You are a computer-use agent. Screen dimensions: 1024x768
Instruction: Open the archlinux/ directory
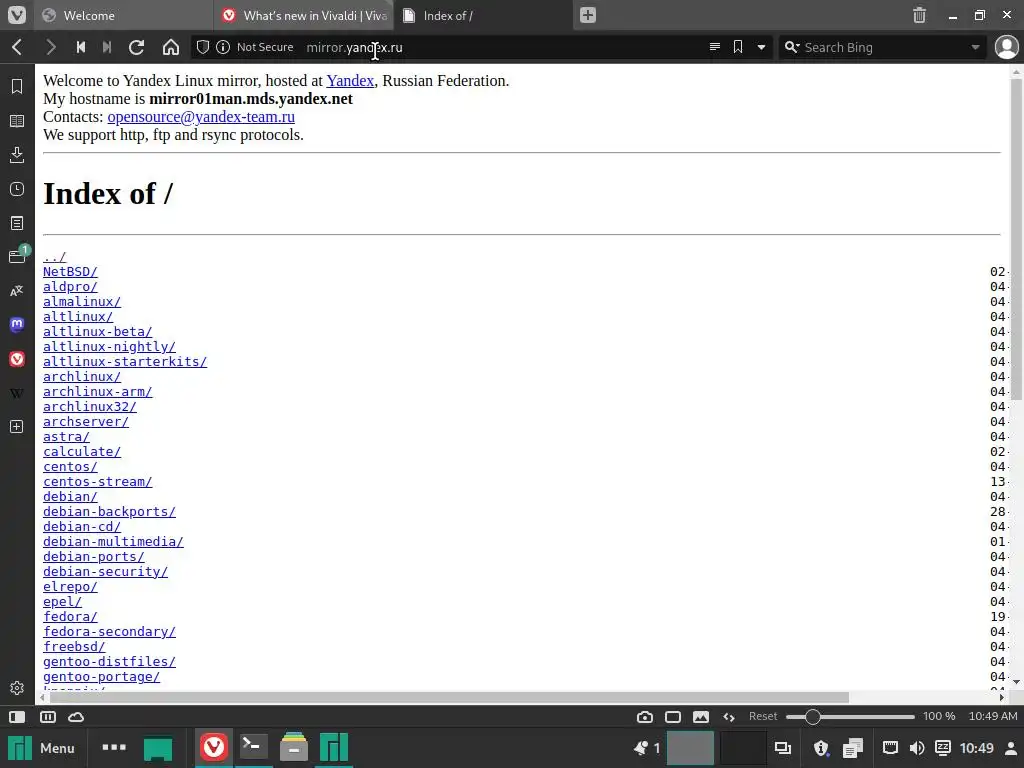point(82,377)
